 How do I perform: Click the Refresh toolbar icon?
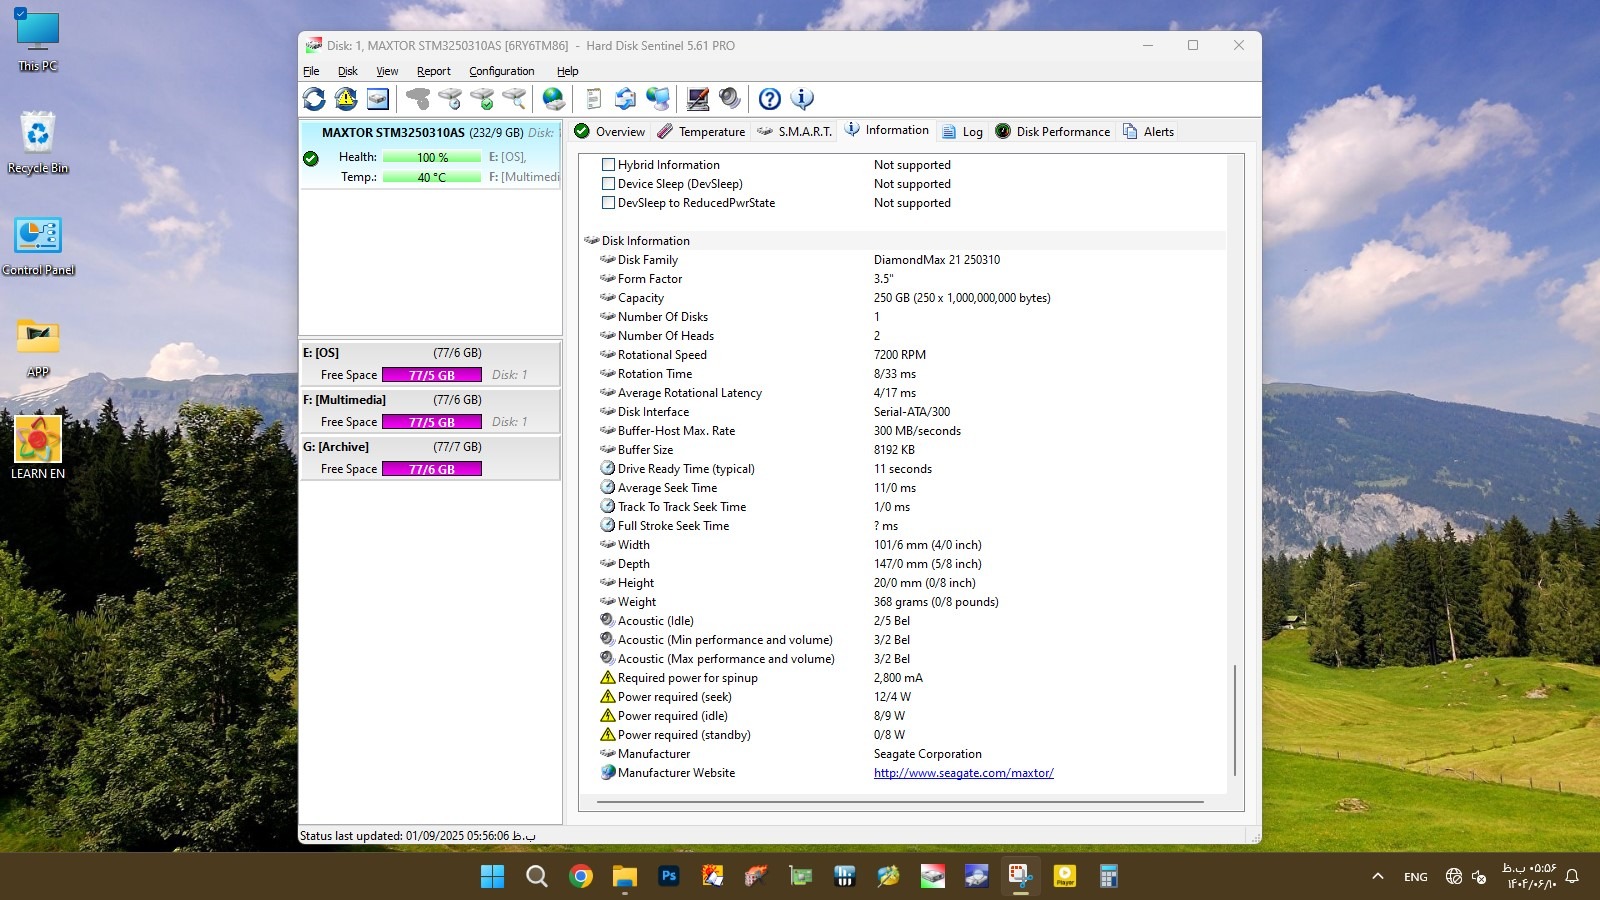pyautogui.click(x=314, y=98)
